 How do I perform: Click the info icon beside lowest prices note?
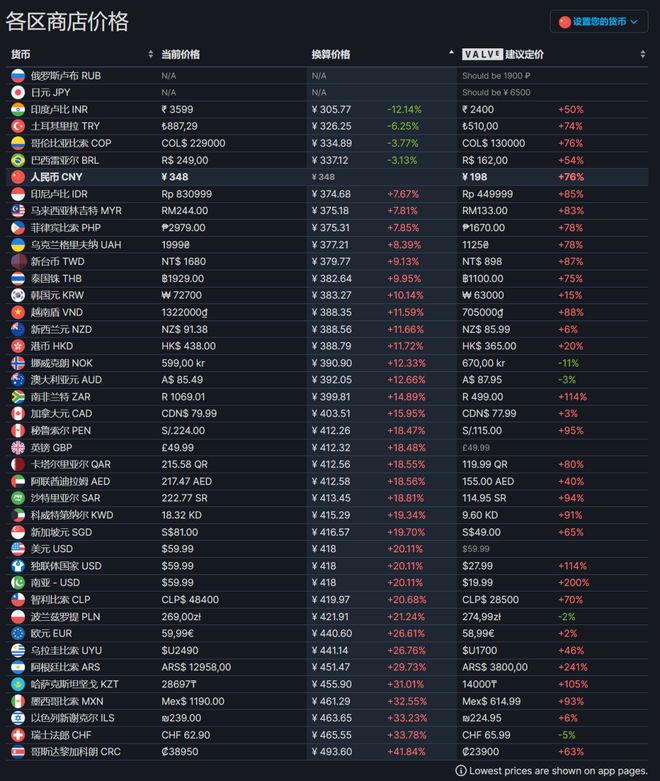(461, 771)
